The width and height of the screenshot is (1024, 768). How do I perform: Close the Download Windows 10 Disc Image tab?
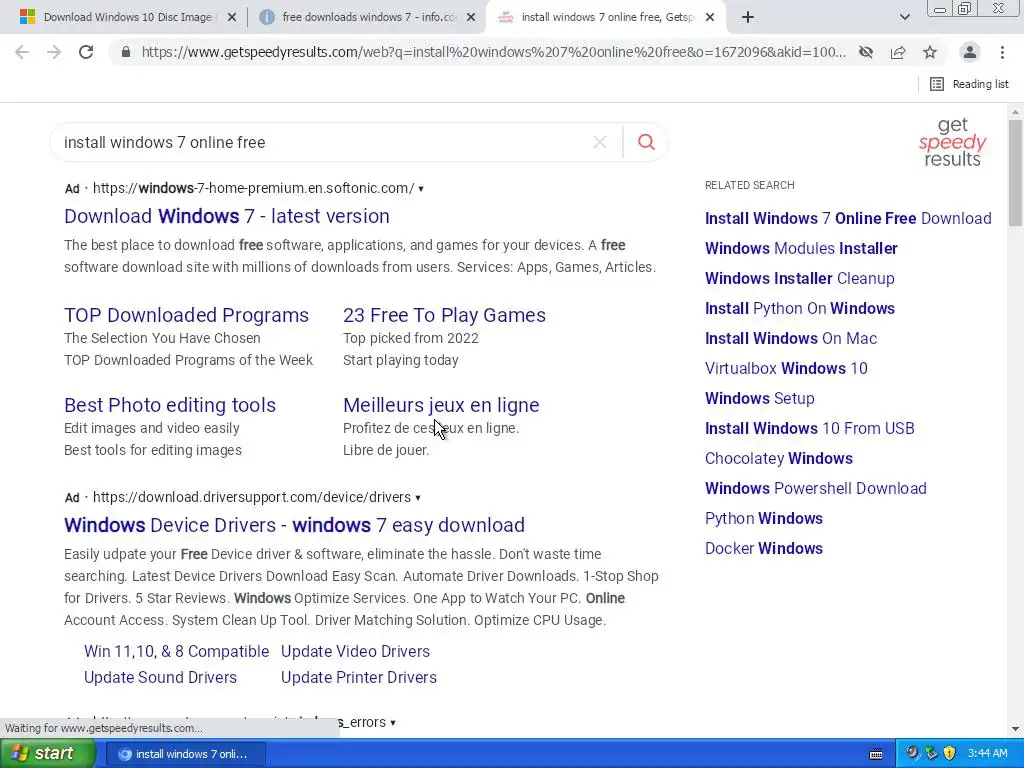pos(231,18)
